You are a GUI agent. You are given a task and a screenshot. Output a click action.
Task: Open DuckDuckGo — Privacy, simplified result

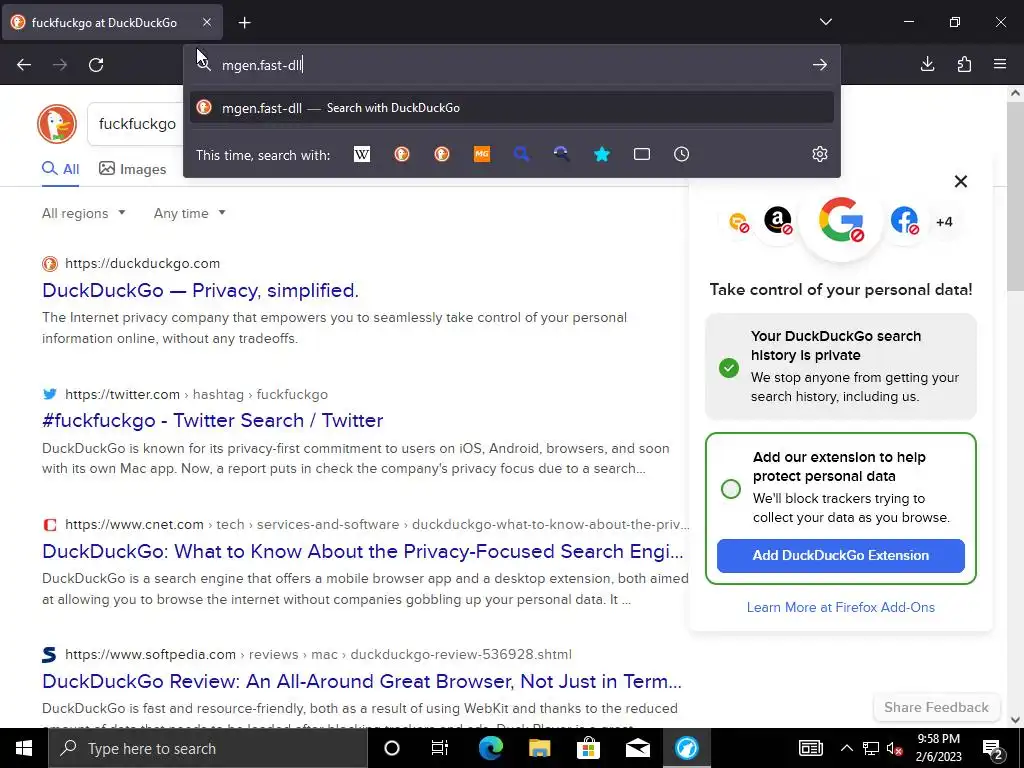click(x=200, y=290)
